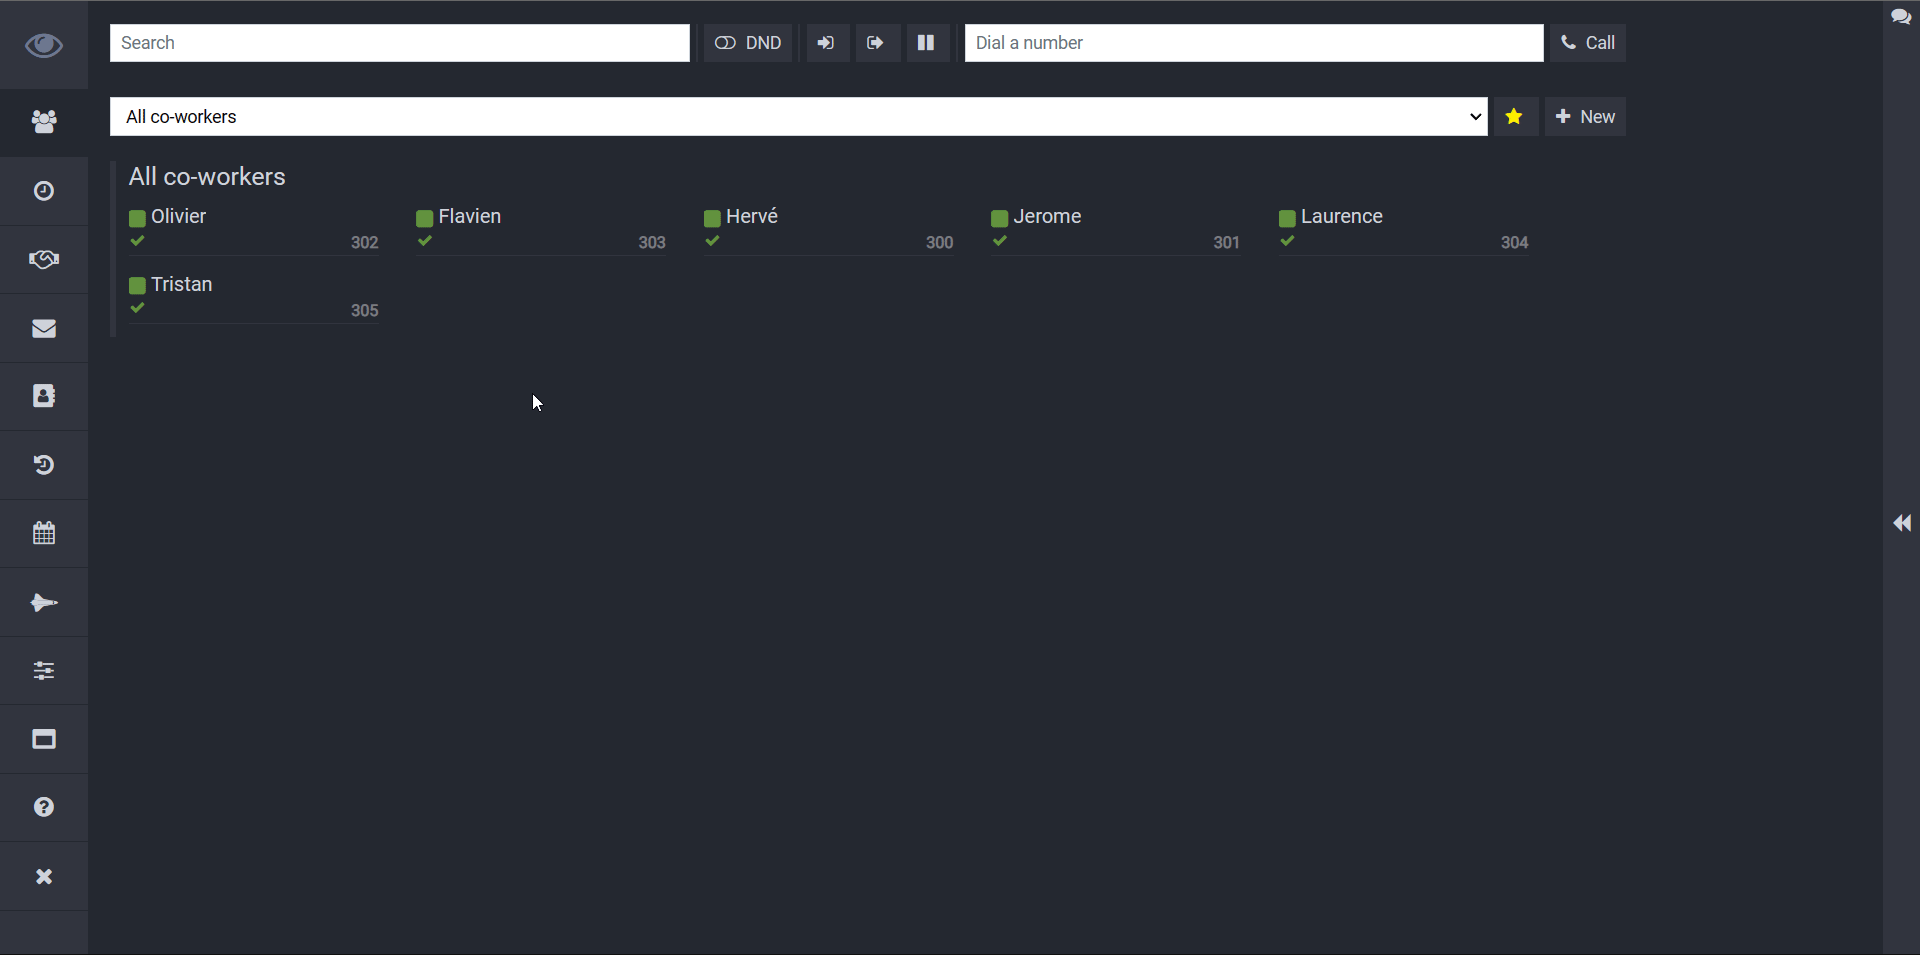The width and height of the screenshot is (1920, 955).
Task: Open the help question mark icon
Action: [44, 807]
